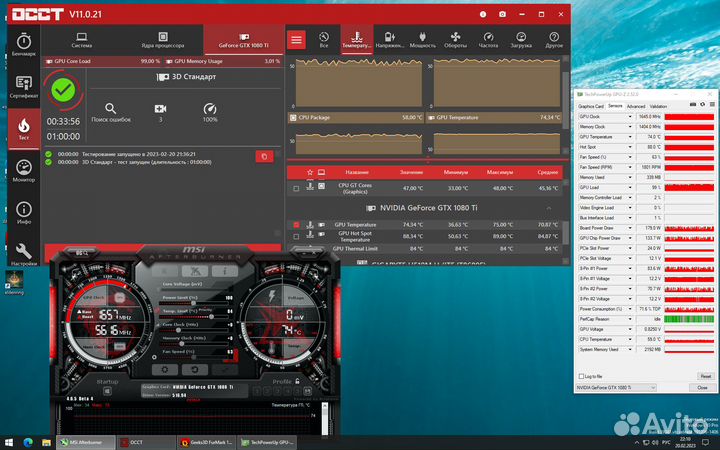Select the Voltage sensors tab in OCCT
This screenshot has width=720, height=450.
[x=389, y=40]
